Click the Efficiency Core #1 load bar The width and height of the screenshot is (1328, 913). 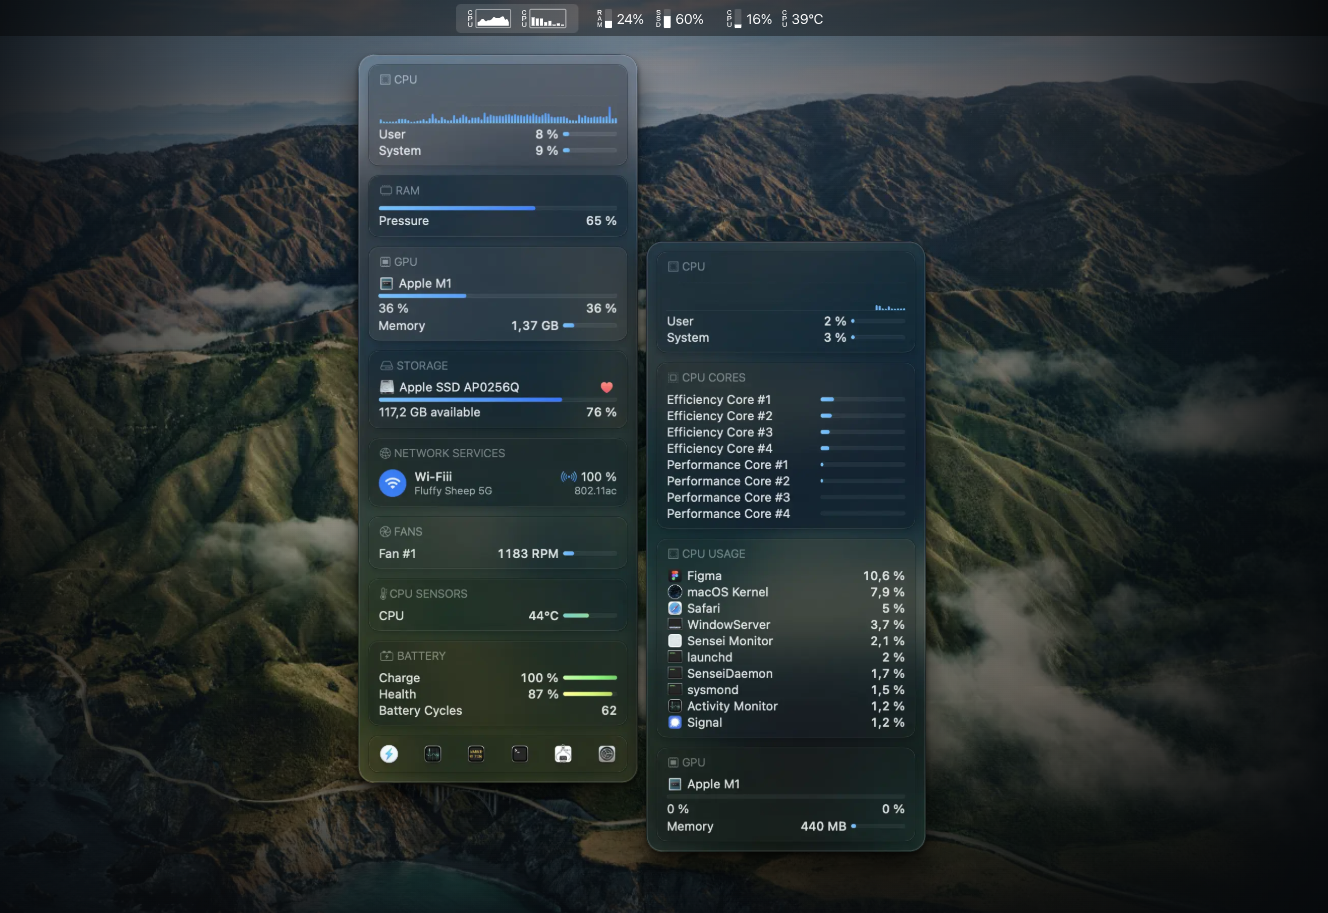(x=863, y=399)
